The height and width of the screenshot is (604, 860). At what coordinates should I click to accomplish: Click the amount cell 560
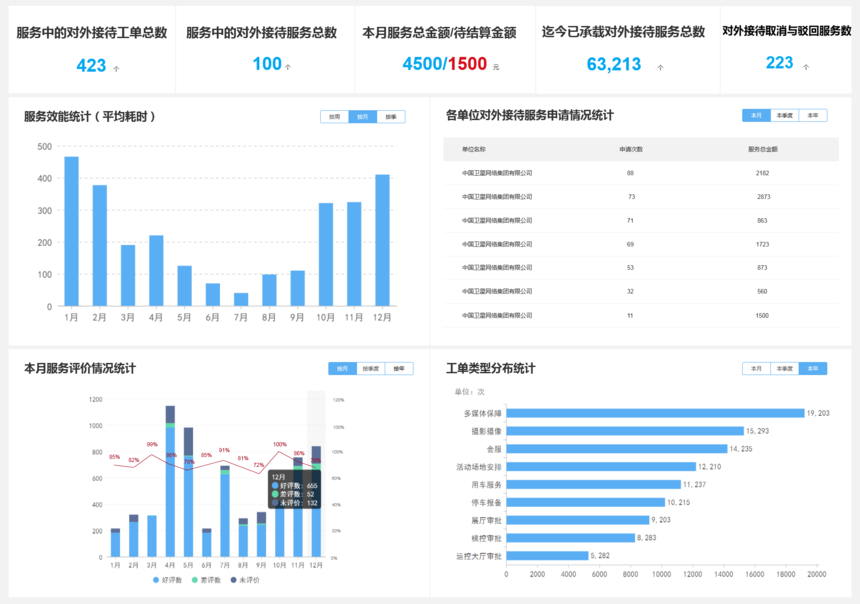click(762, 291)
